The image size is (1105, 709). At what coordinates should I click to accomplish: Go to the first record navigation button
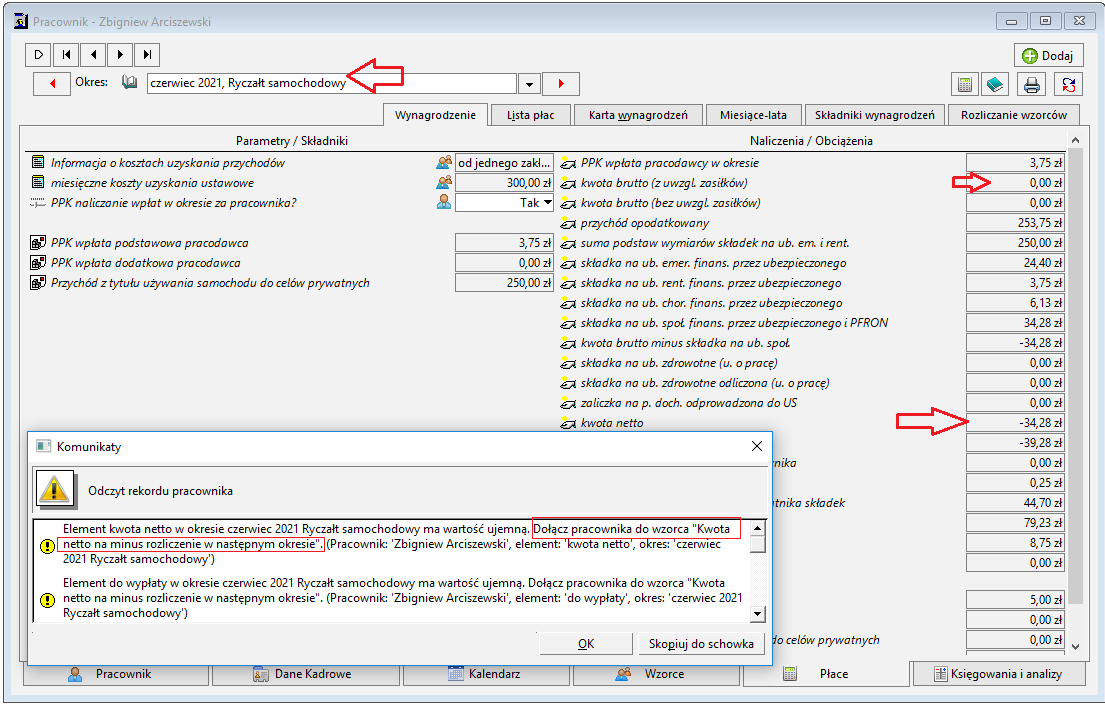click(66, 54)
